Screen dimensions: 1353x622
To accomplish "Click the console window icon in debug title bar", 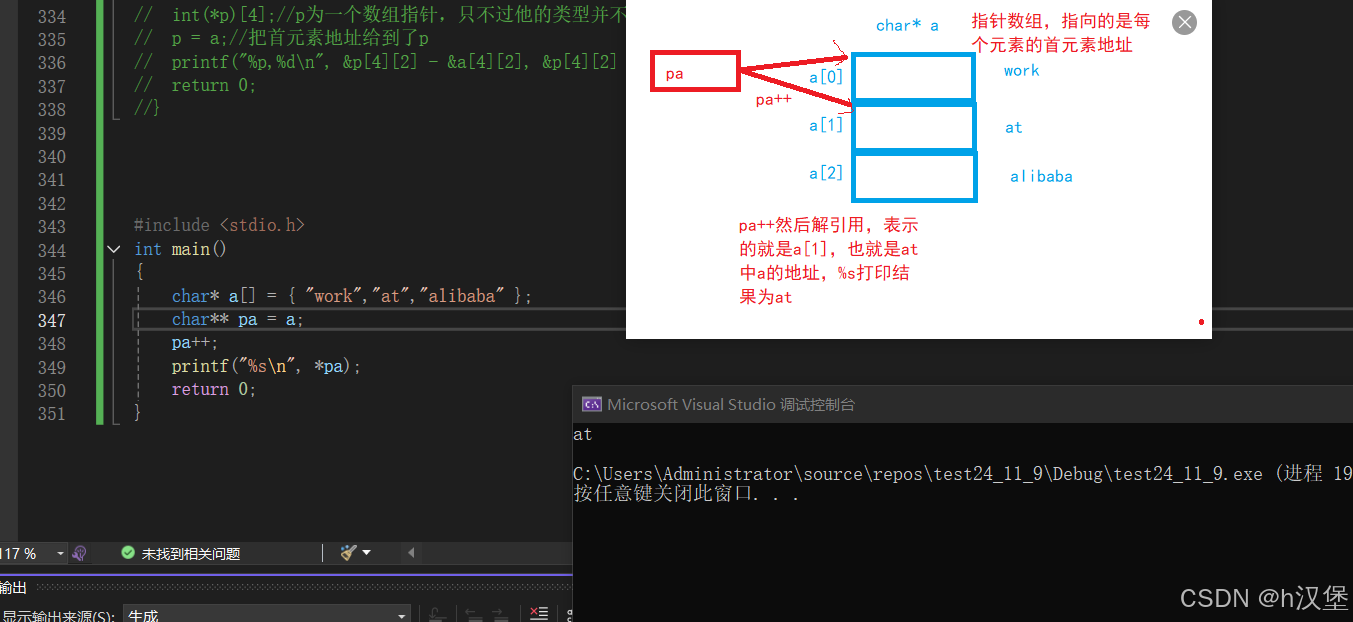I will tap(591, 405).
